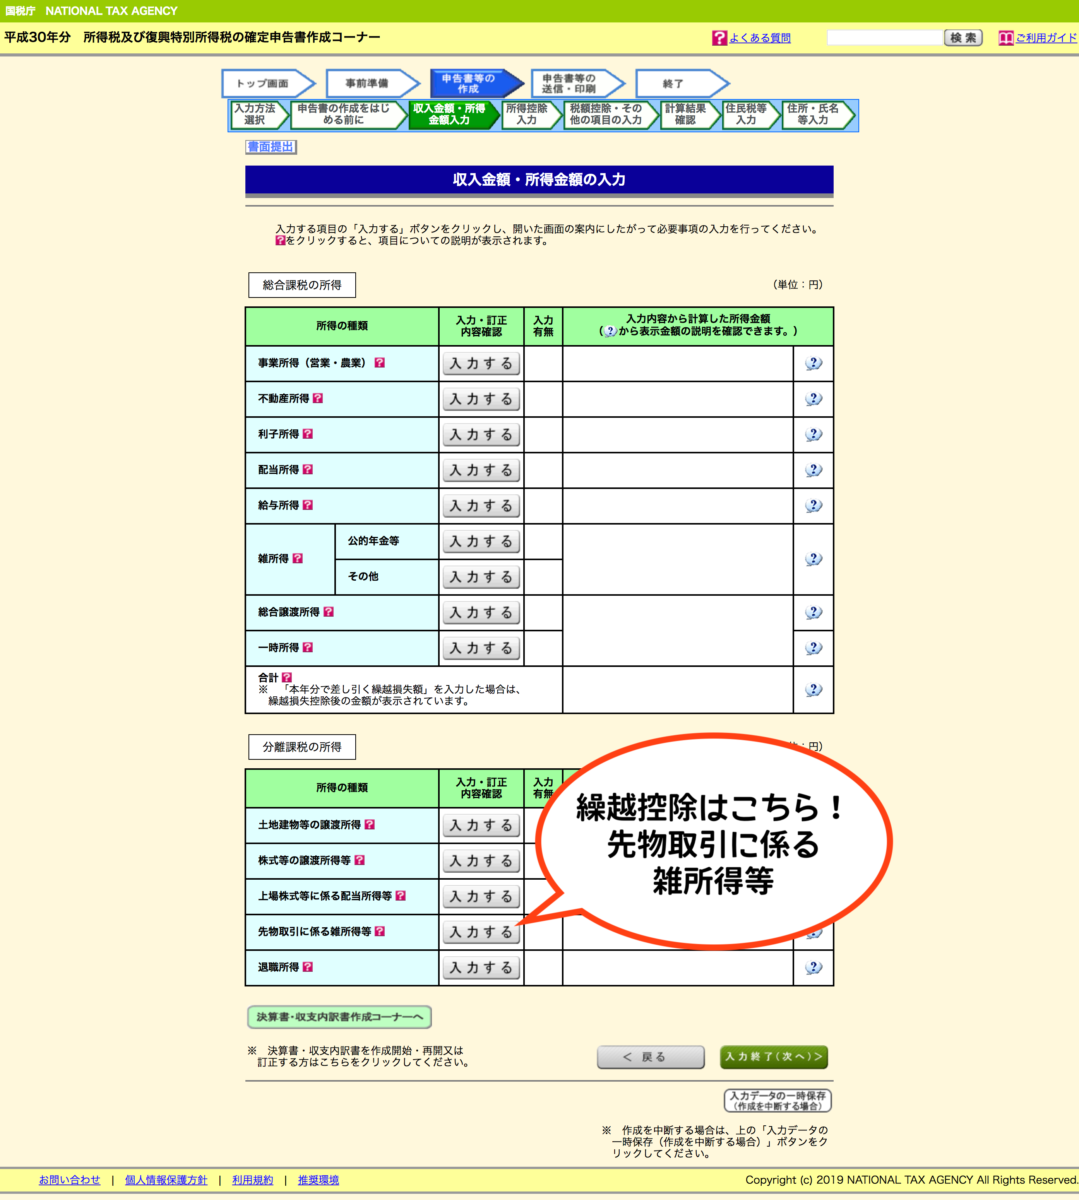Open ご利用ガイド book icon link
The height and width of the screenshot is (1200, 1079).
pyautogui.click(x=1006, y=38)
